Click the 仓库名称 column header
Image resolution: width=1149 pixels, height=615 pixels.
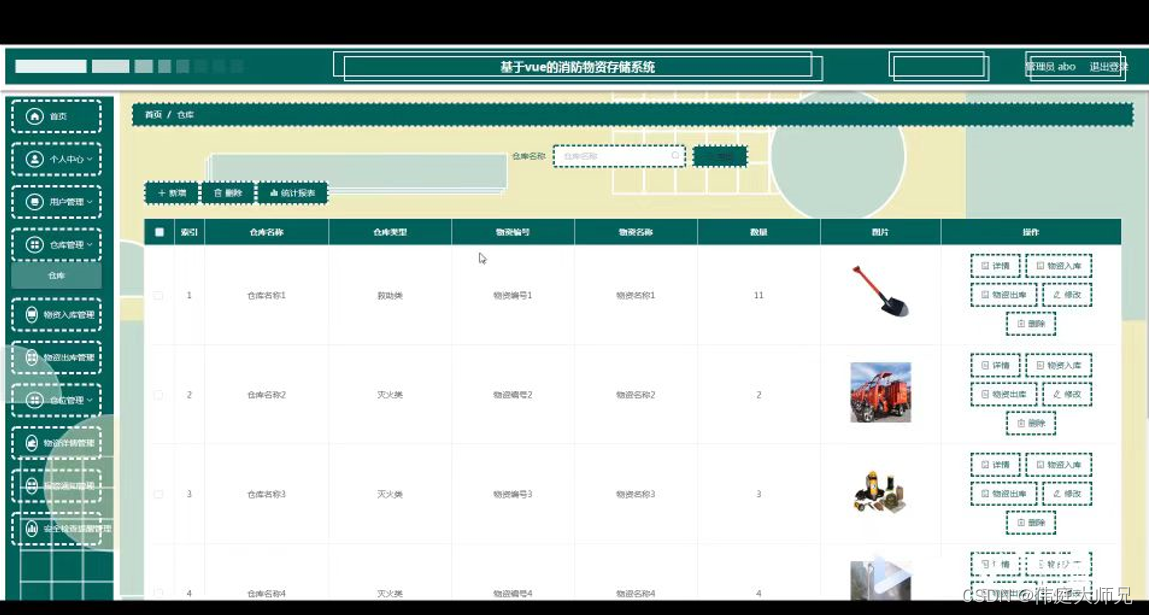coord(266,232)
